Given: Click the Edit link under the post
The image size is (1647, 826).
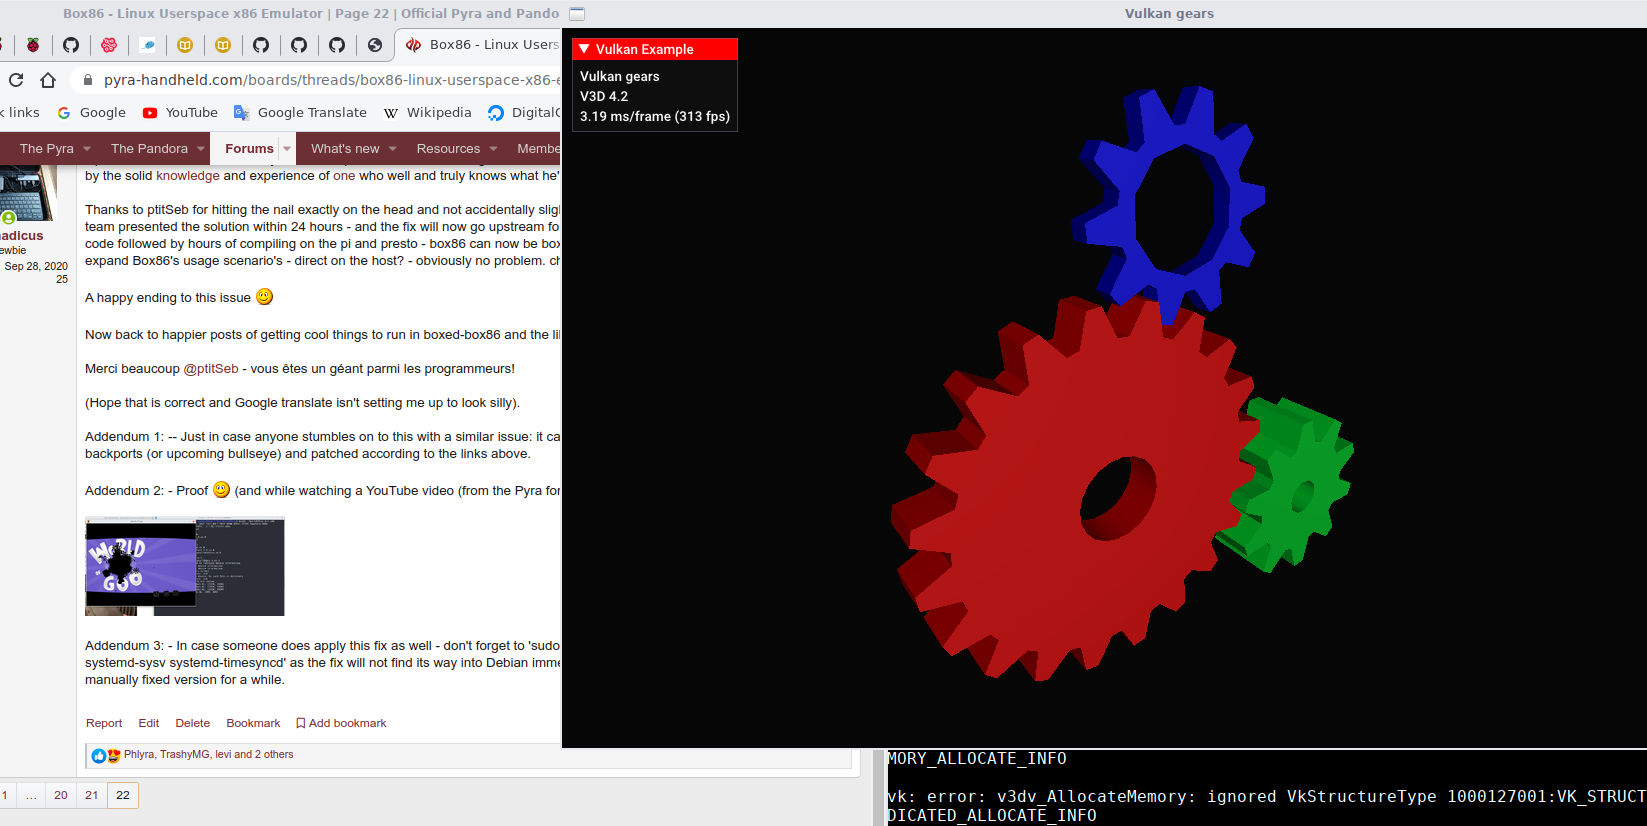Looking at the screenshot, I should (x=149, y=723).
